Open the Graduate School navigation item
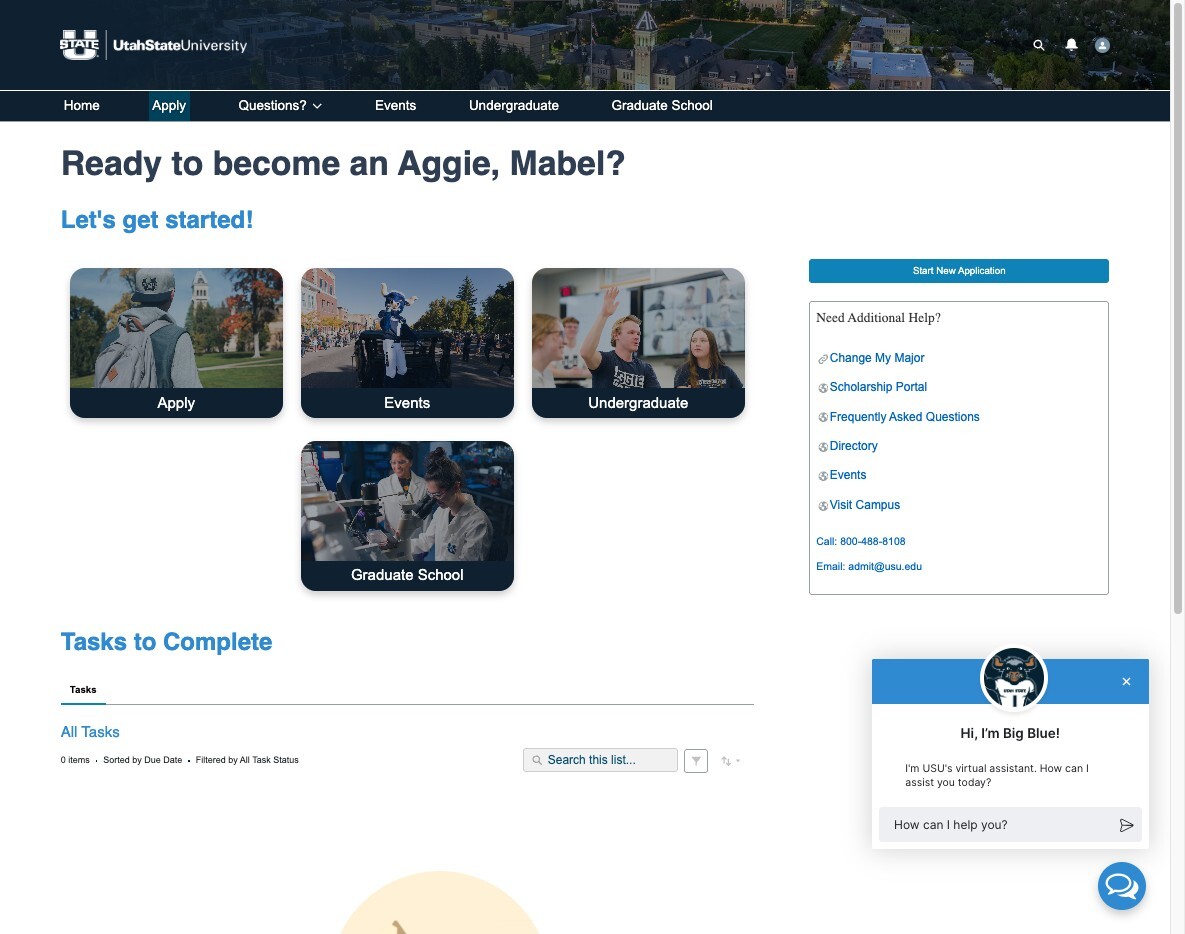 [x=661, y=105]
